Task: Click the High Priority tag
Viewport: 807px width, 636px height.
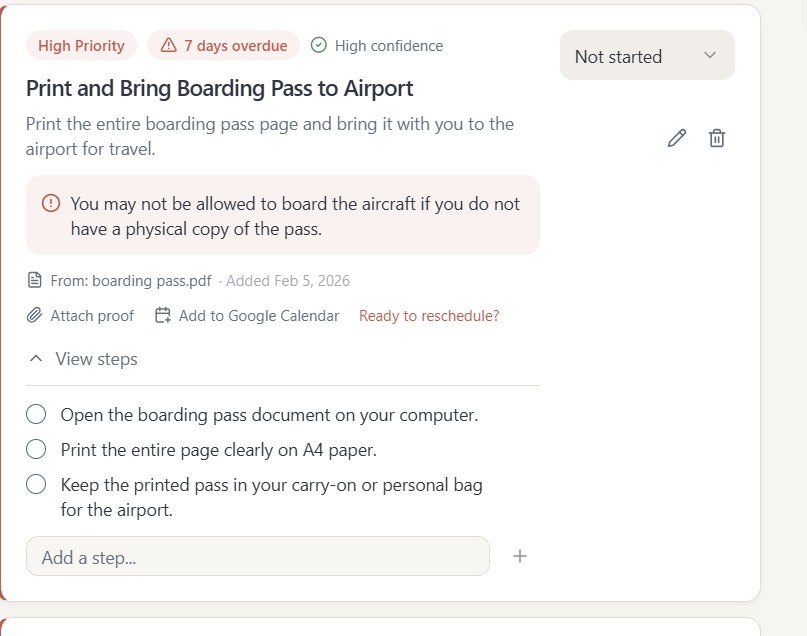Action: click(81, 45)
